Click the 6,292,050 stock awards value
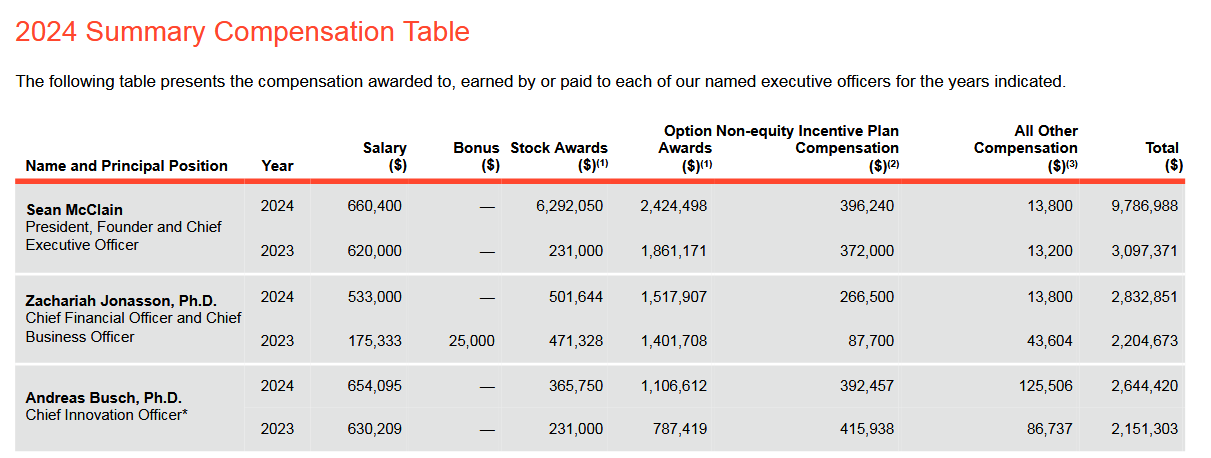The image size is (1211, 458). pyautogui.click(x=569, y=206)
